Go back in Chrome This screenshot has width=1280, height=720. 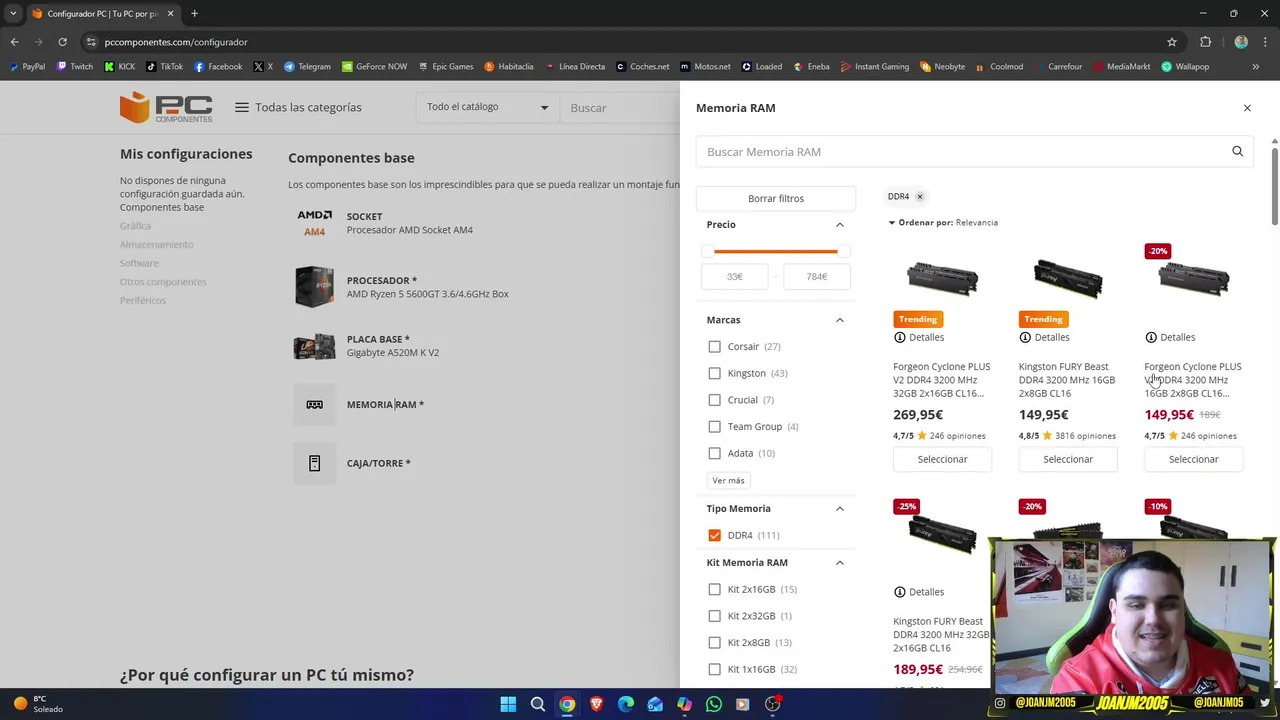coord(14,42)
